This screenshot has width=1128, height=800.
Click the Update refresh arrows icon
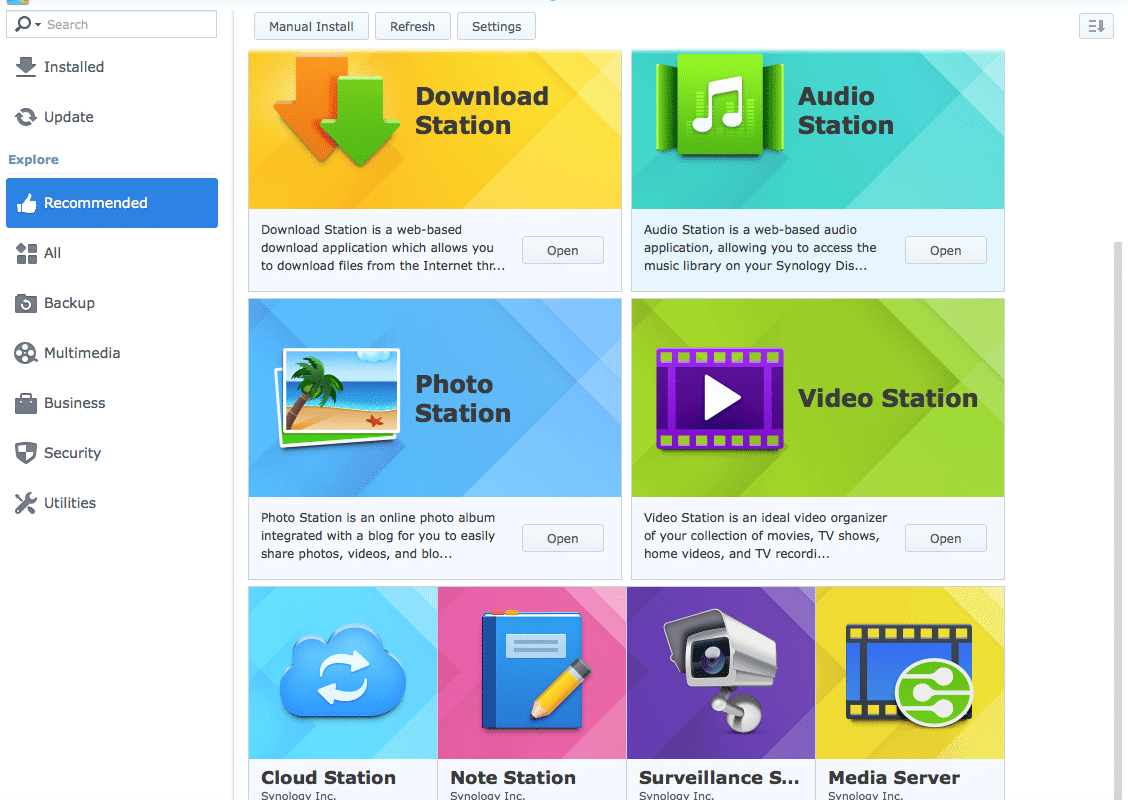(x=26, y=117)
